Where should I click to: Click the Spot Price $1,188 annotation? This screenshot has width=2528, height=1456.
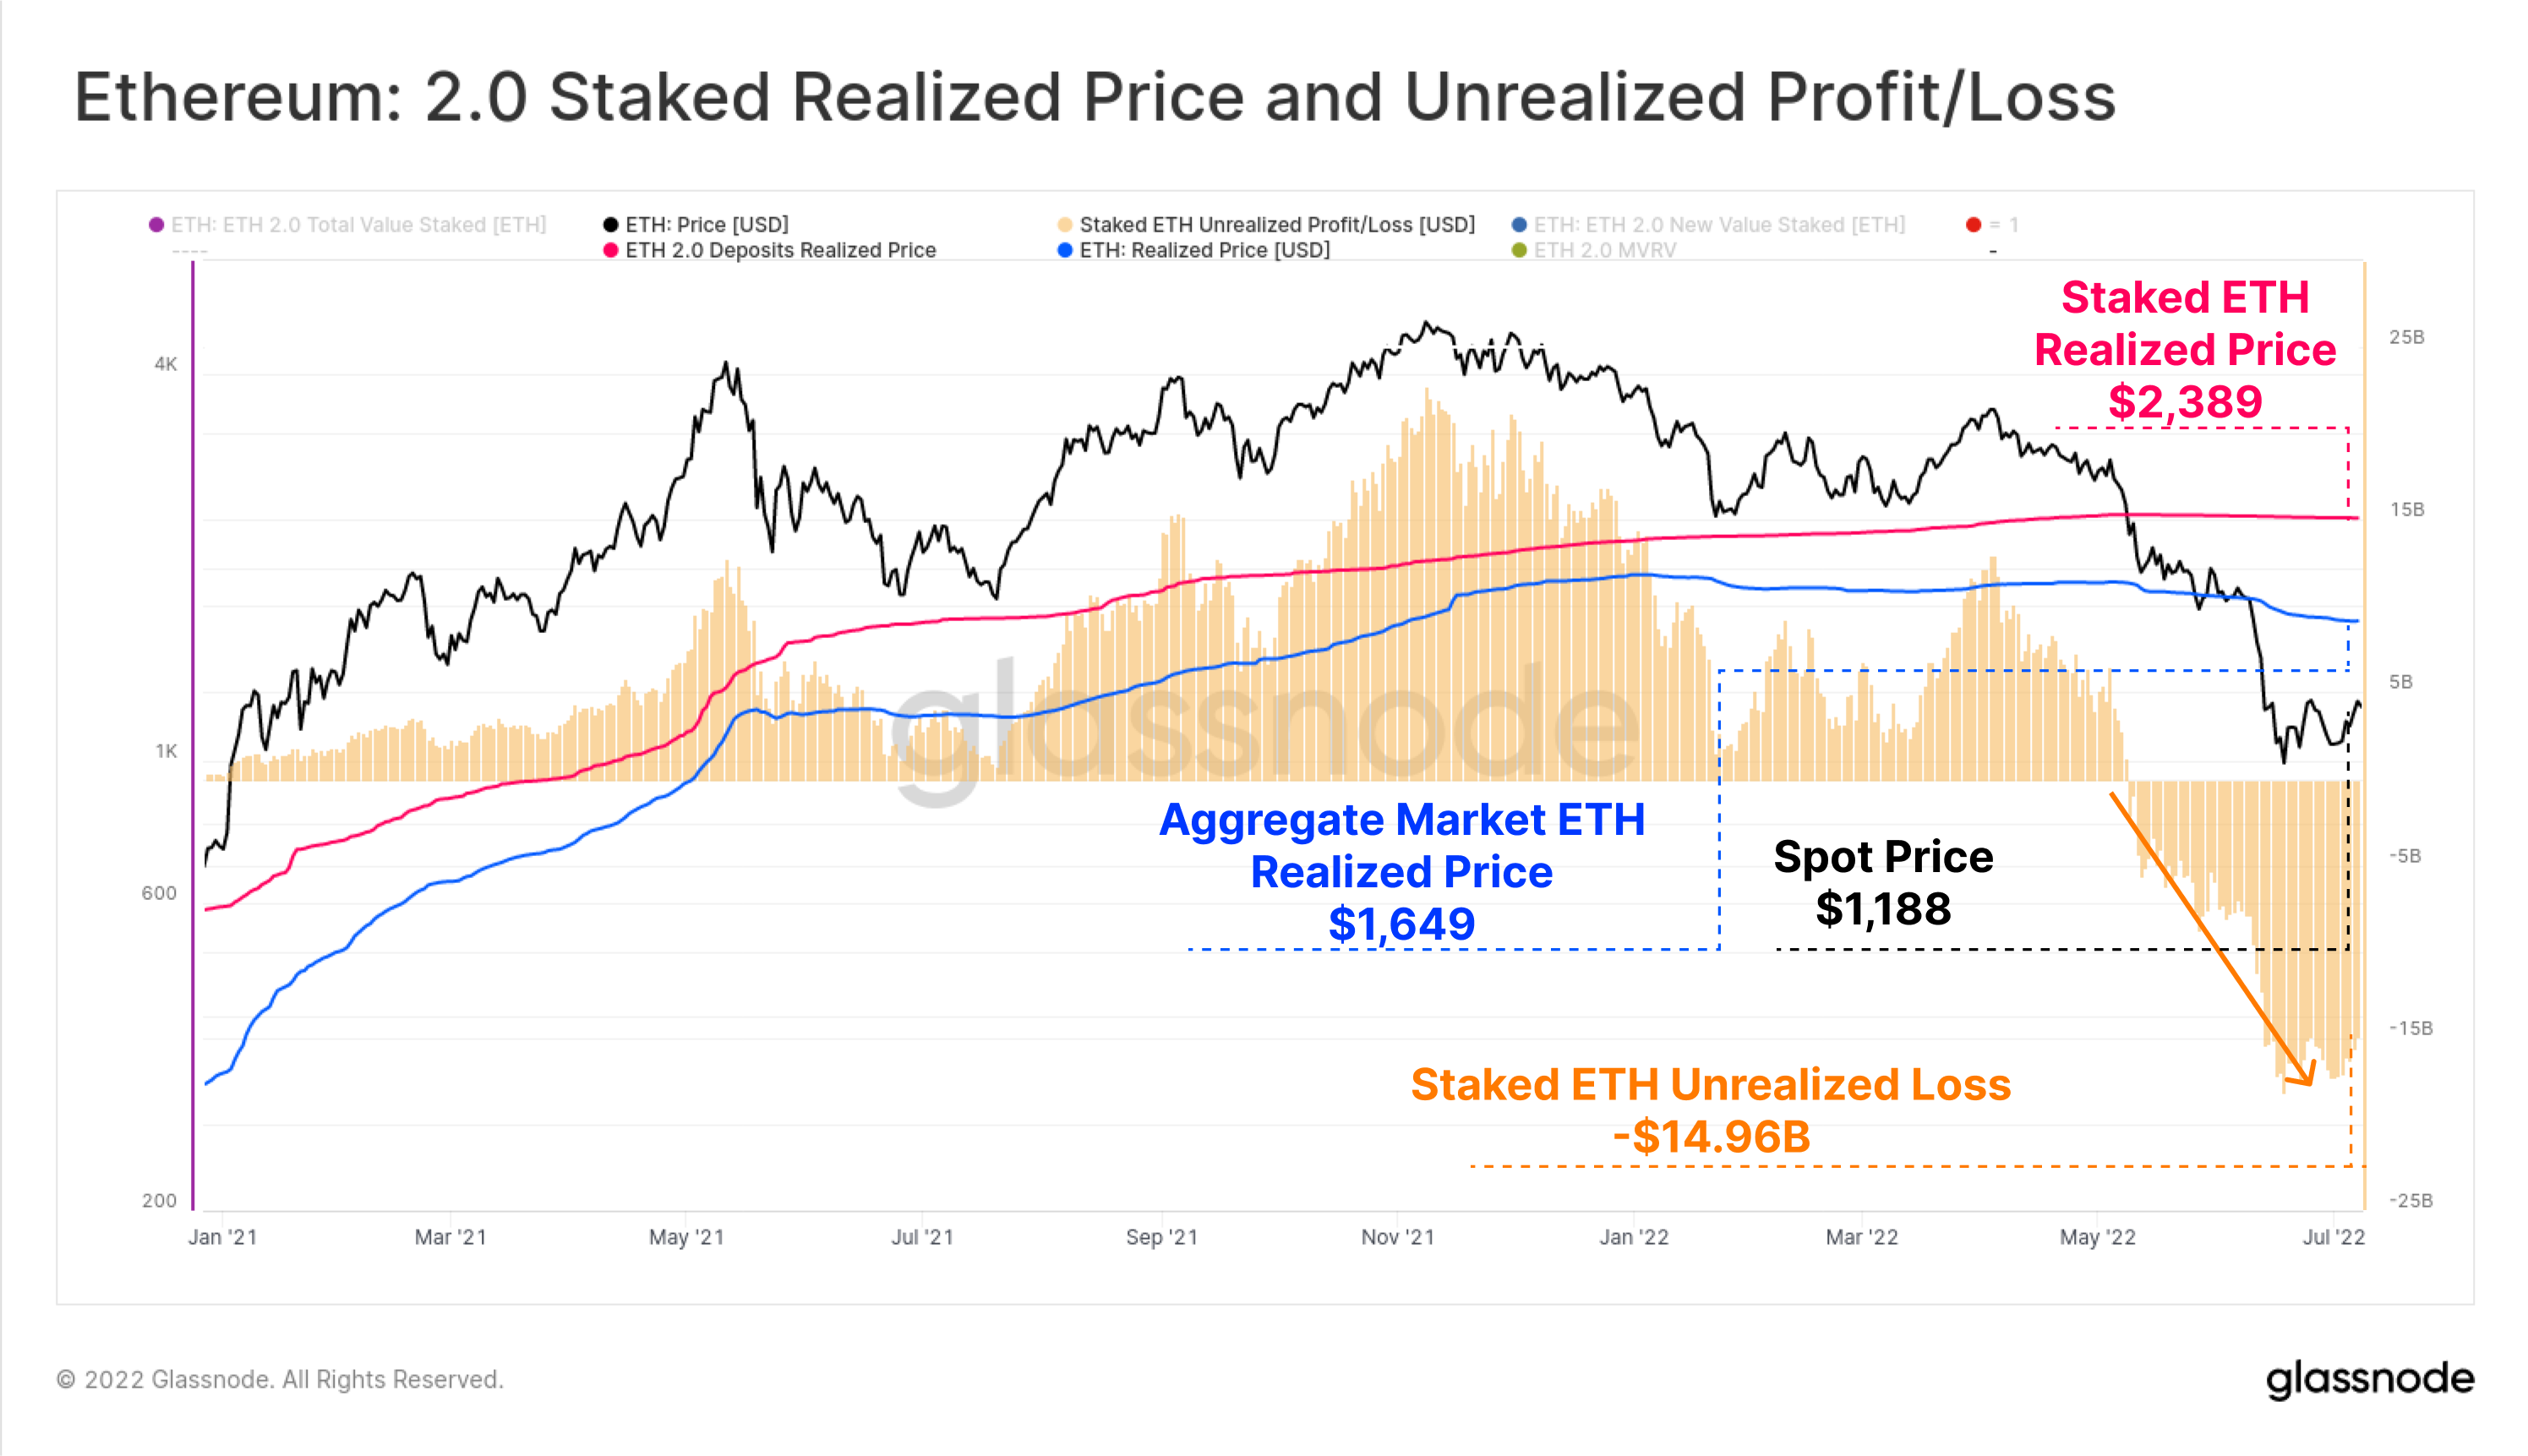[x=1883, y=883]
